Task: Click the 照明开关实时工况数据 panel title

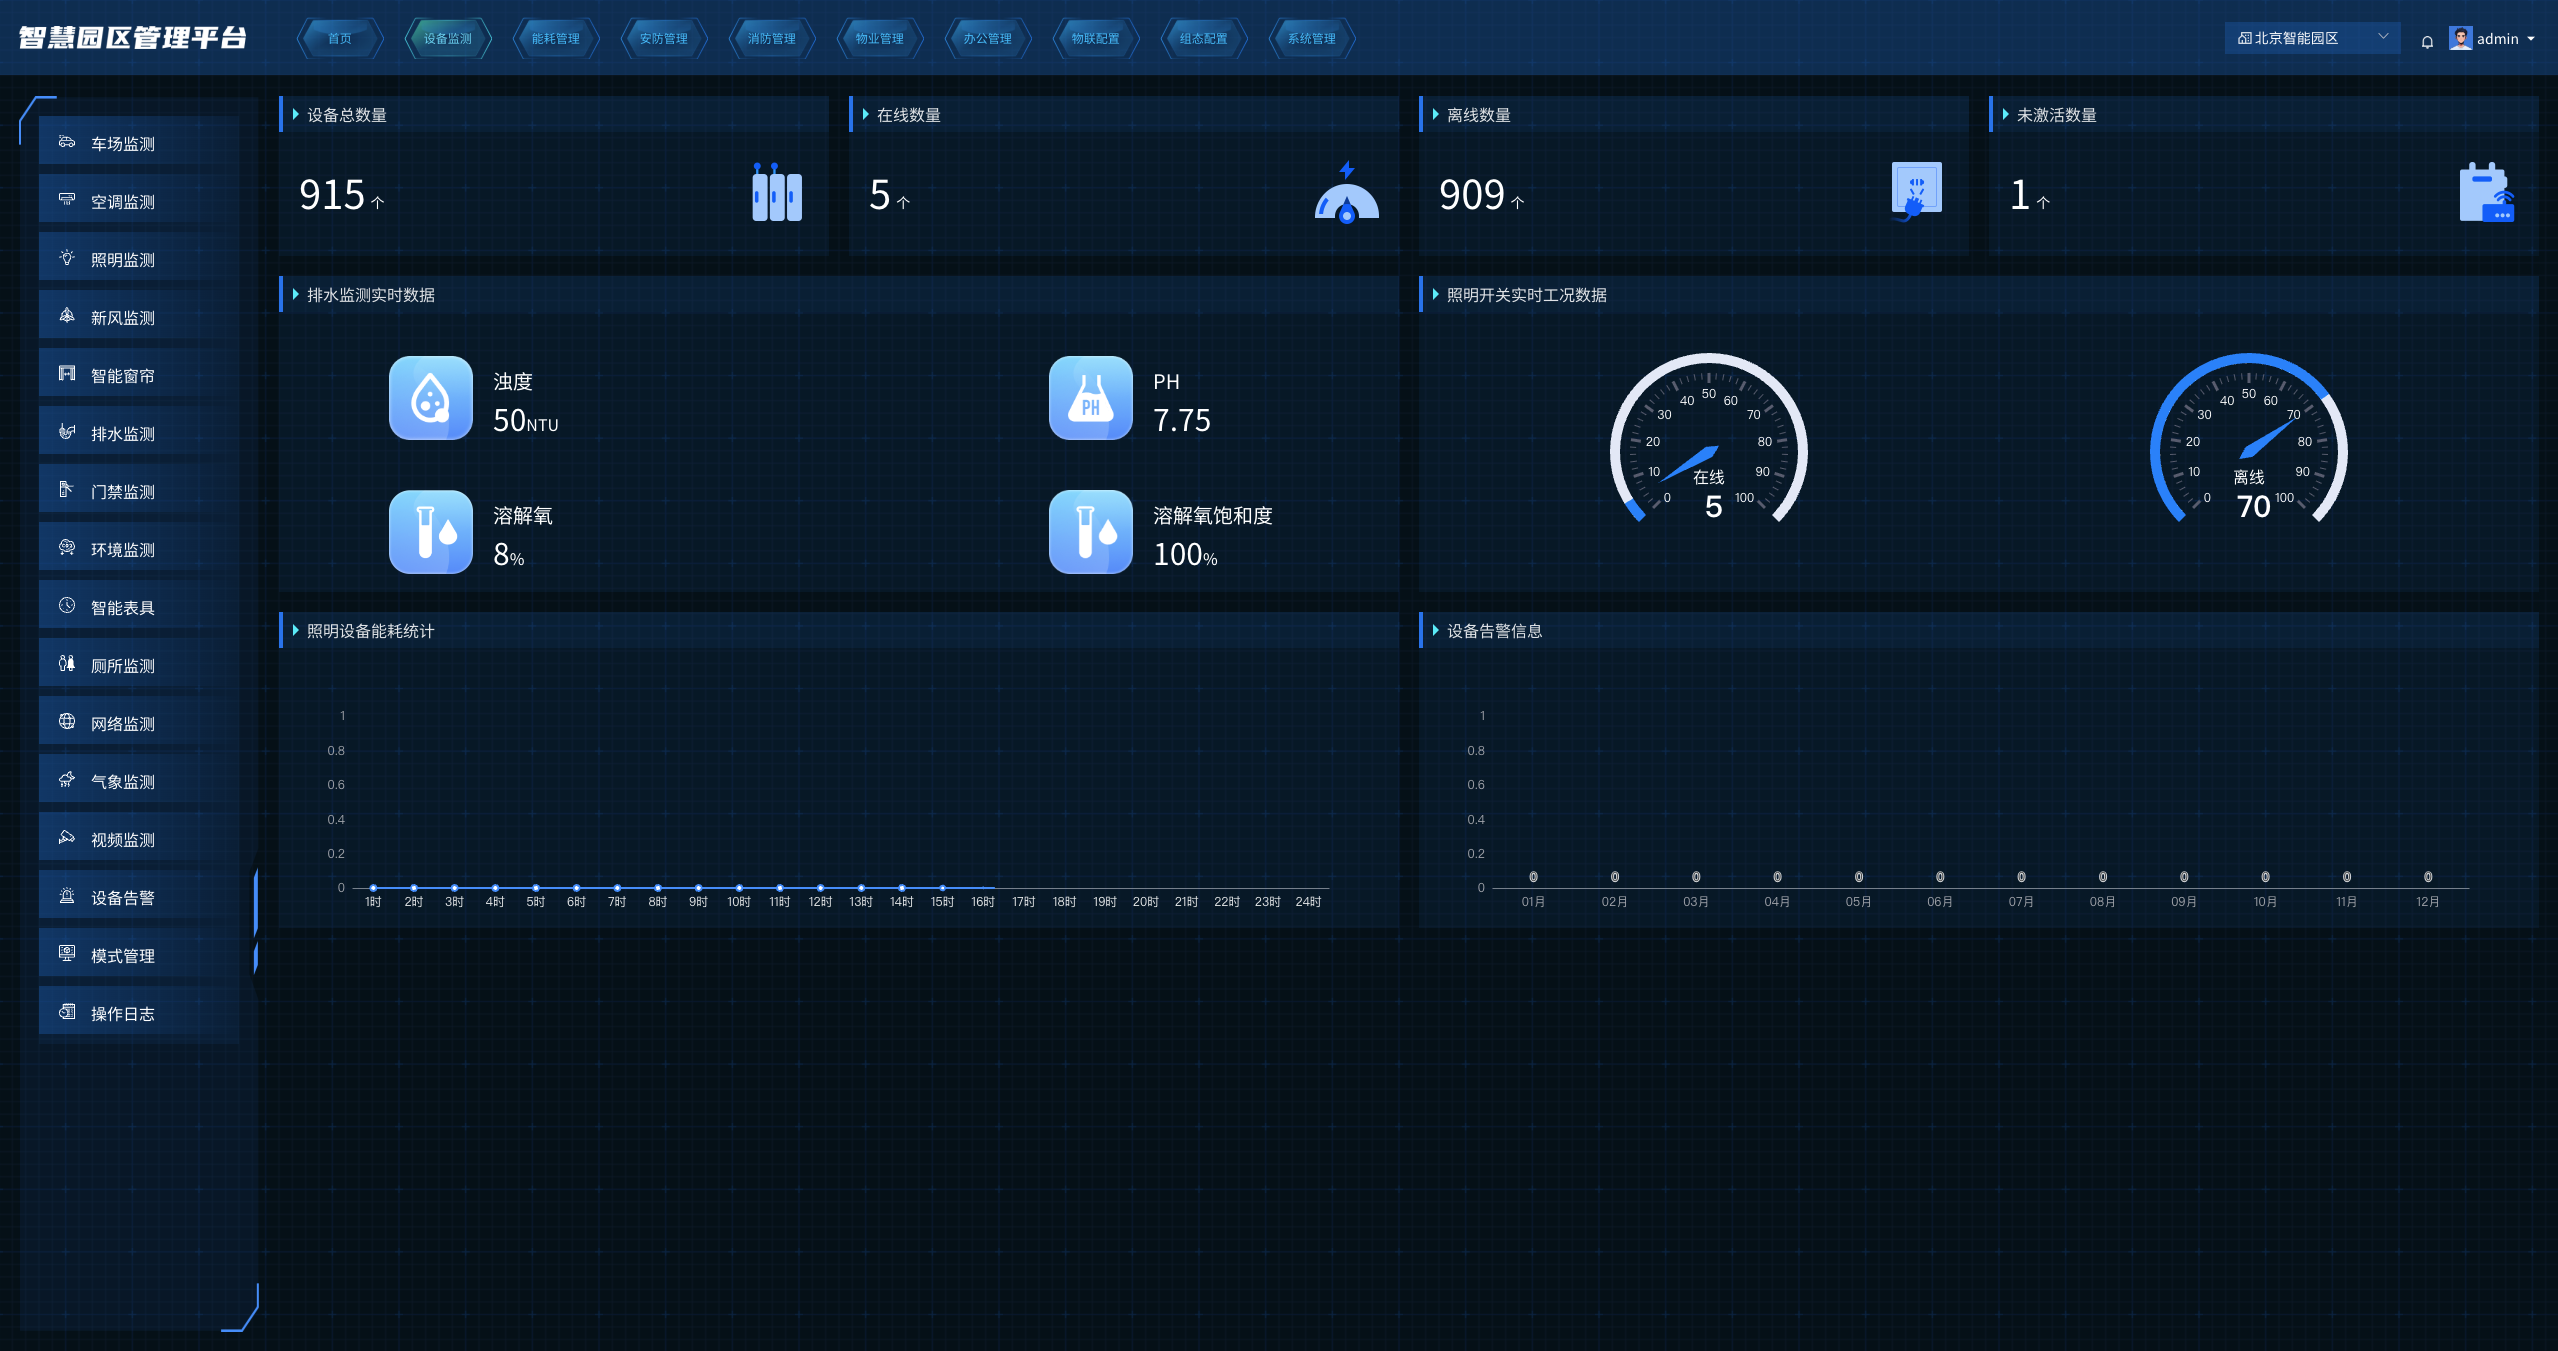Action: tap(1527, 295)
